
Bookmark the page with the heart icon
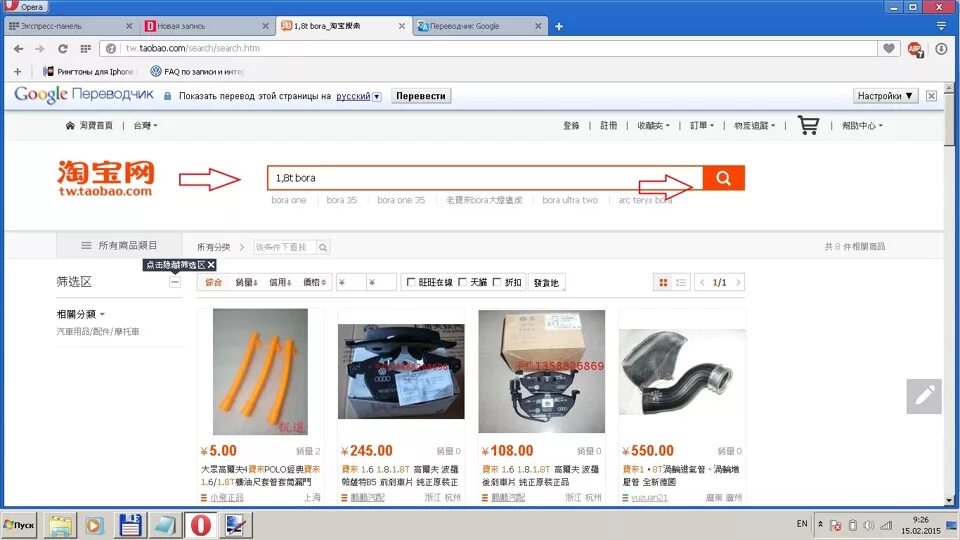888,48
